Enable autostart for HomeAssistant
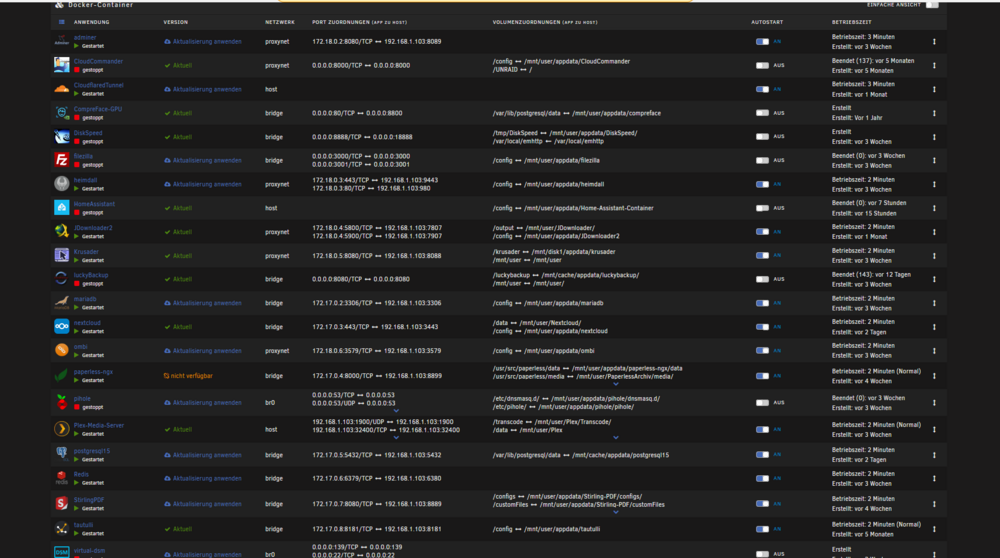1000x558 pixels. [x=762, y=208]
